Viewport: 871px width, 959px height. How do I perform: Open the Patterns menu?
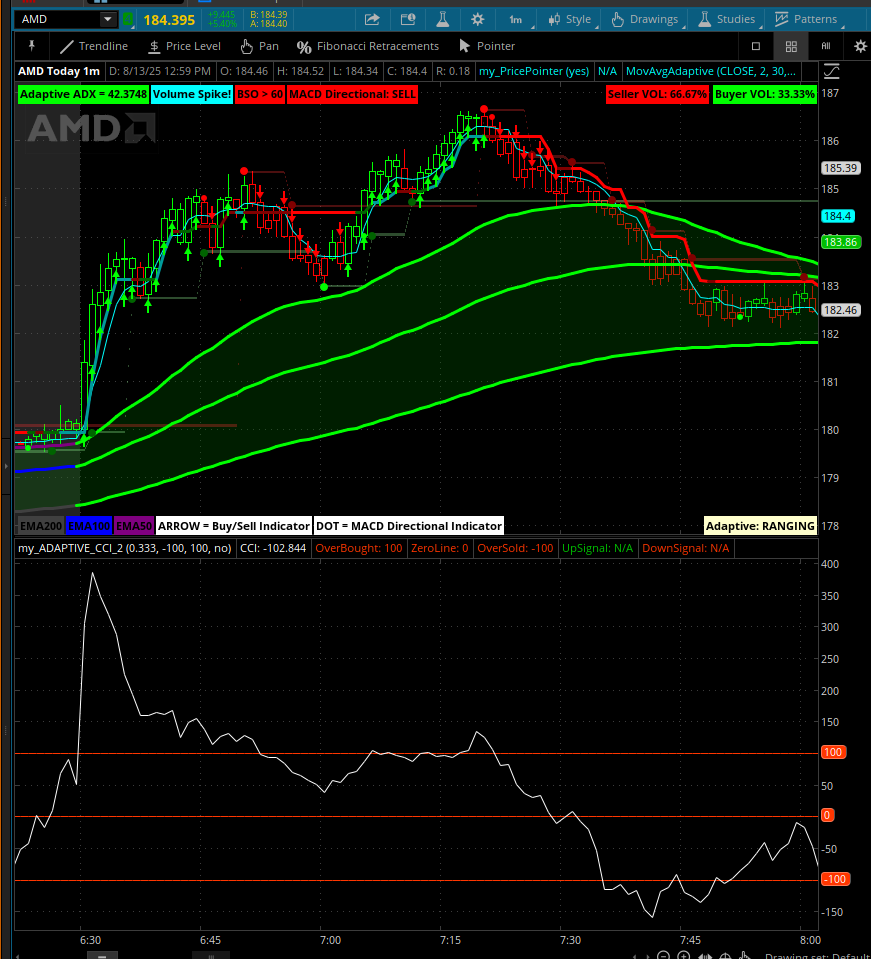805,19
